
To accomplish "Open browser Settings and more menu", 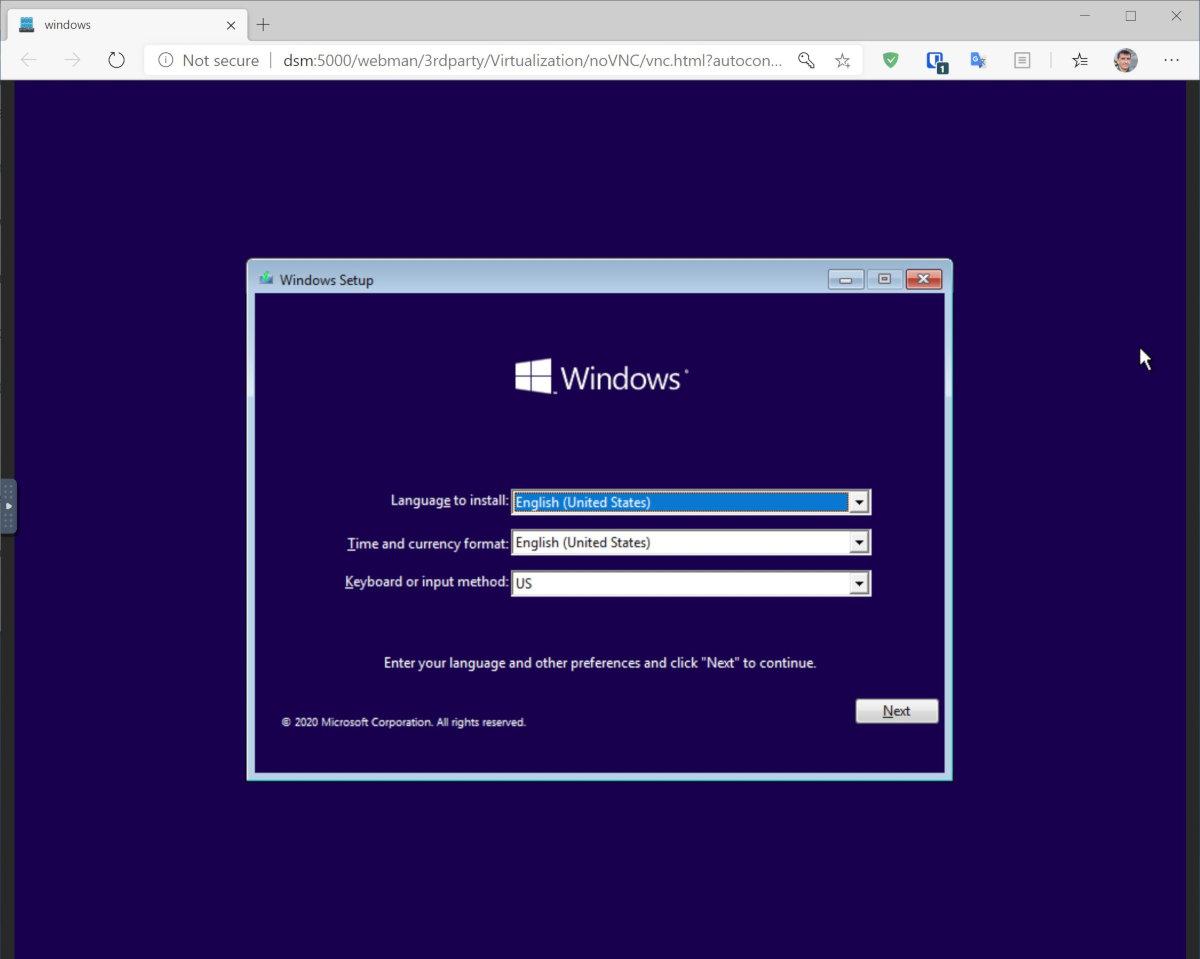I will click(1171, 60).
